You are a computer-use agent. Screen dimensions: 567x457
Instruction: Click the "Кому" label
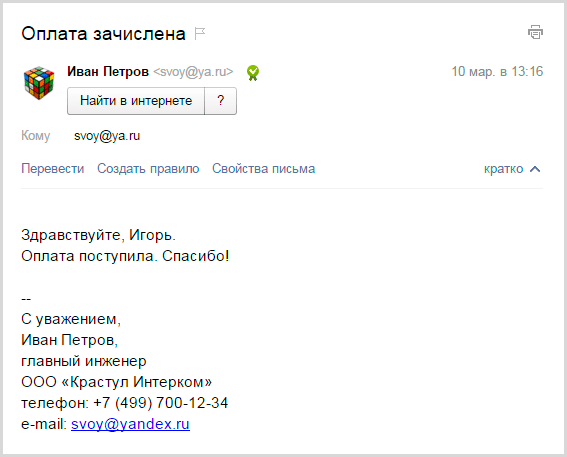[35, 136]
